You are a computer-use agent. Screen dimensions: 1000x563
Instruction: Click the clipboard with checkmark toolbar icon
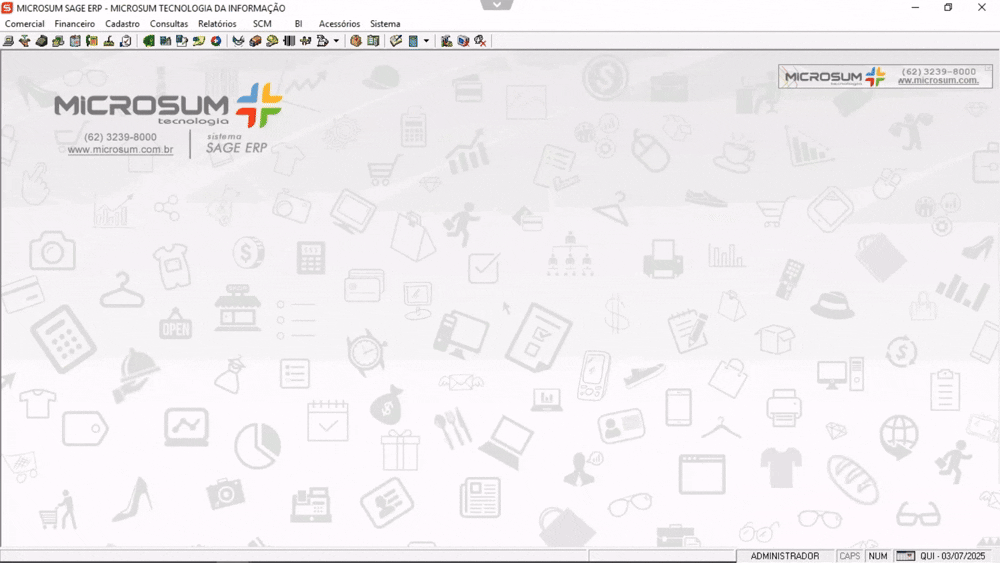pos(126,41)
